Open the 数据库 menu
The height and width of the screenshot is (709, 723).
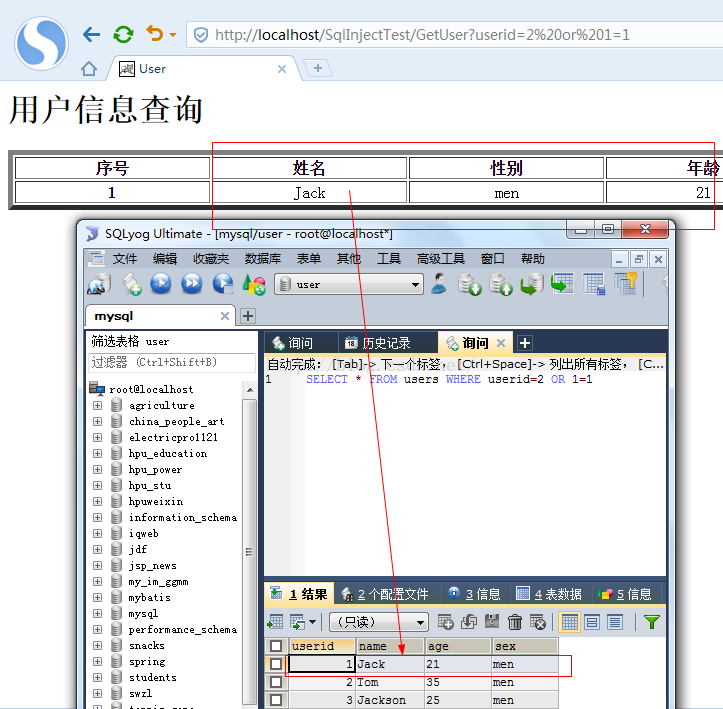tap(262, 259)
